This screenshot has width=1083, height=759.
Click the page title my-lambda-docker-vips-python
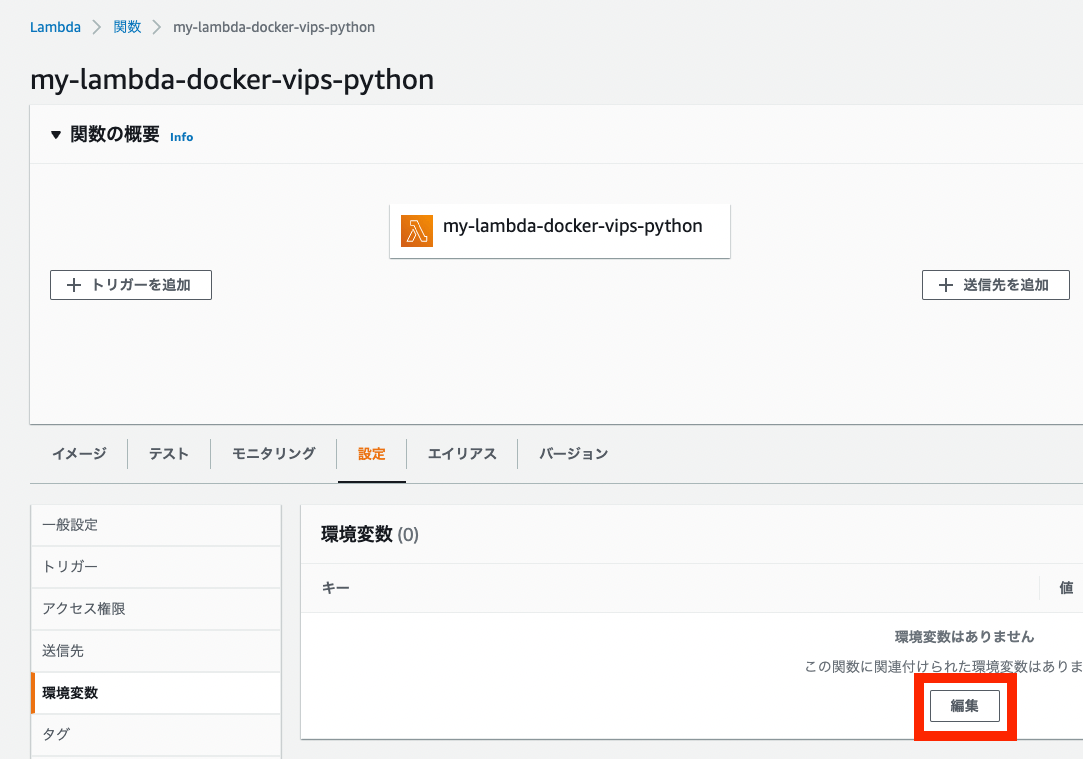[x=232, y=80]
